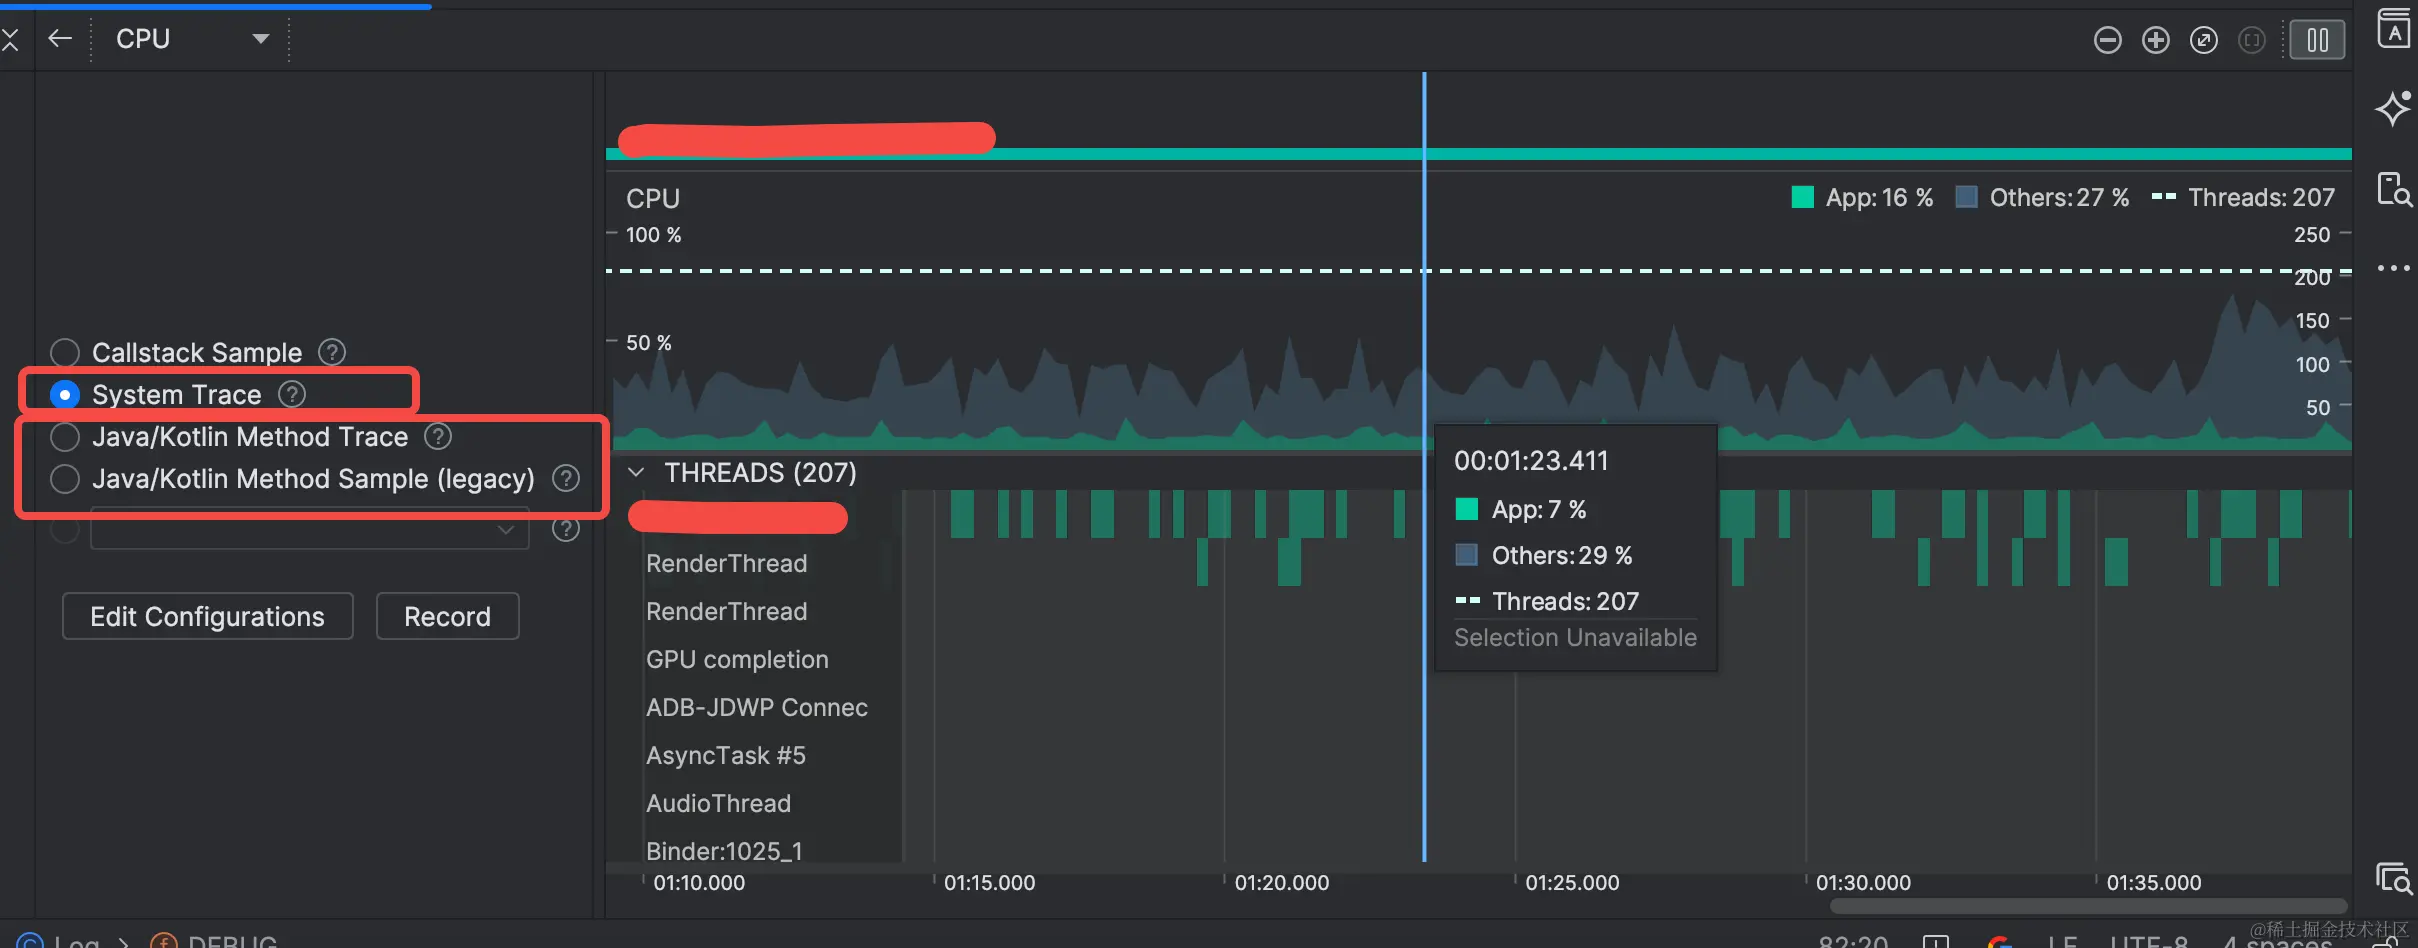The width and height of the screenshot is (2418, 948).
Task: Pause live profiling data
Action: point(2317,40)
